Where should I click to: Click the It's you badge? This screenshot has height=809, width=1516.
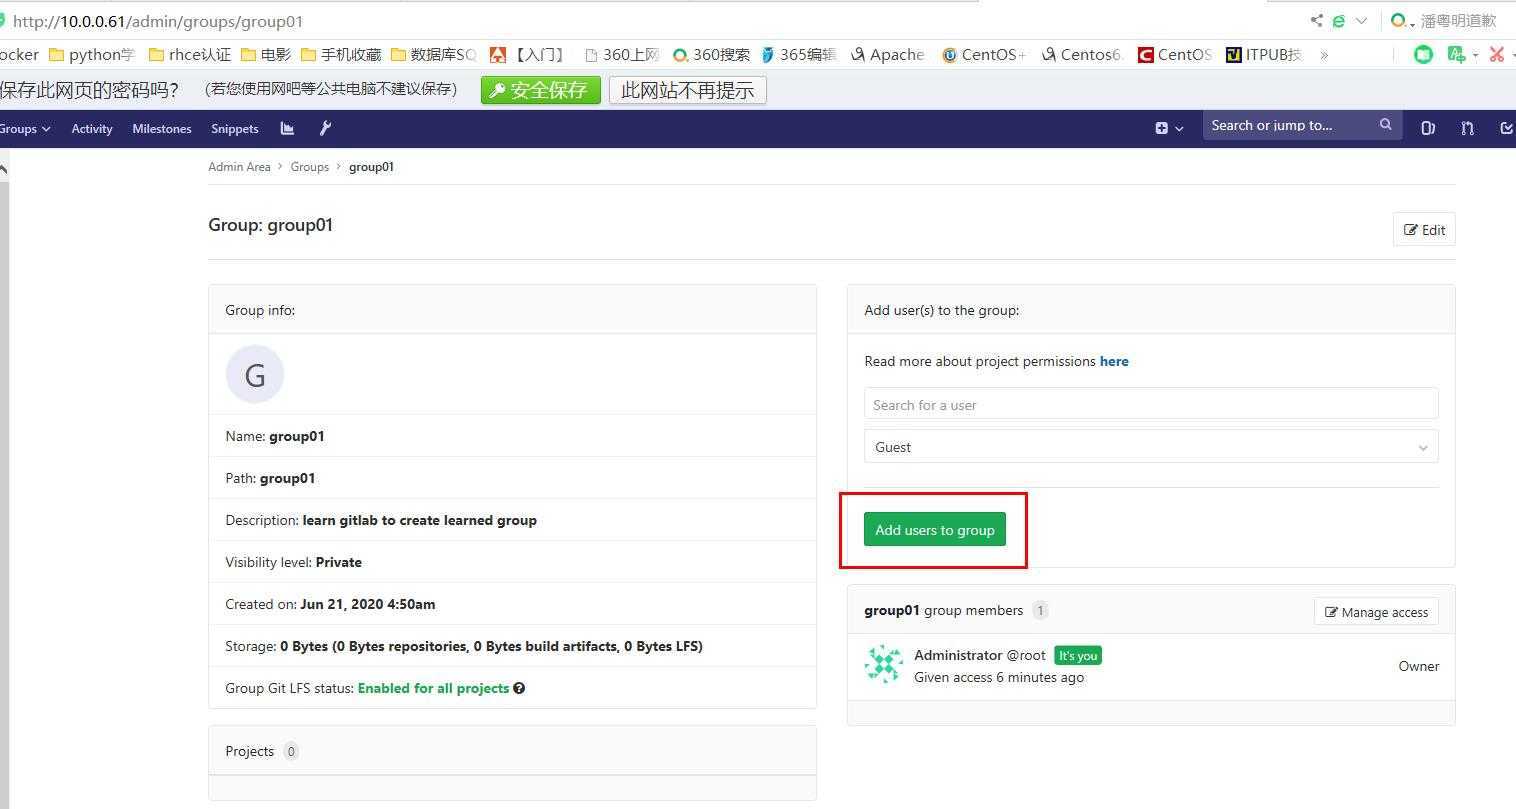tap(1078, 656)
